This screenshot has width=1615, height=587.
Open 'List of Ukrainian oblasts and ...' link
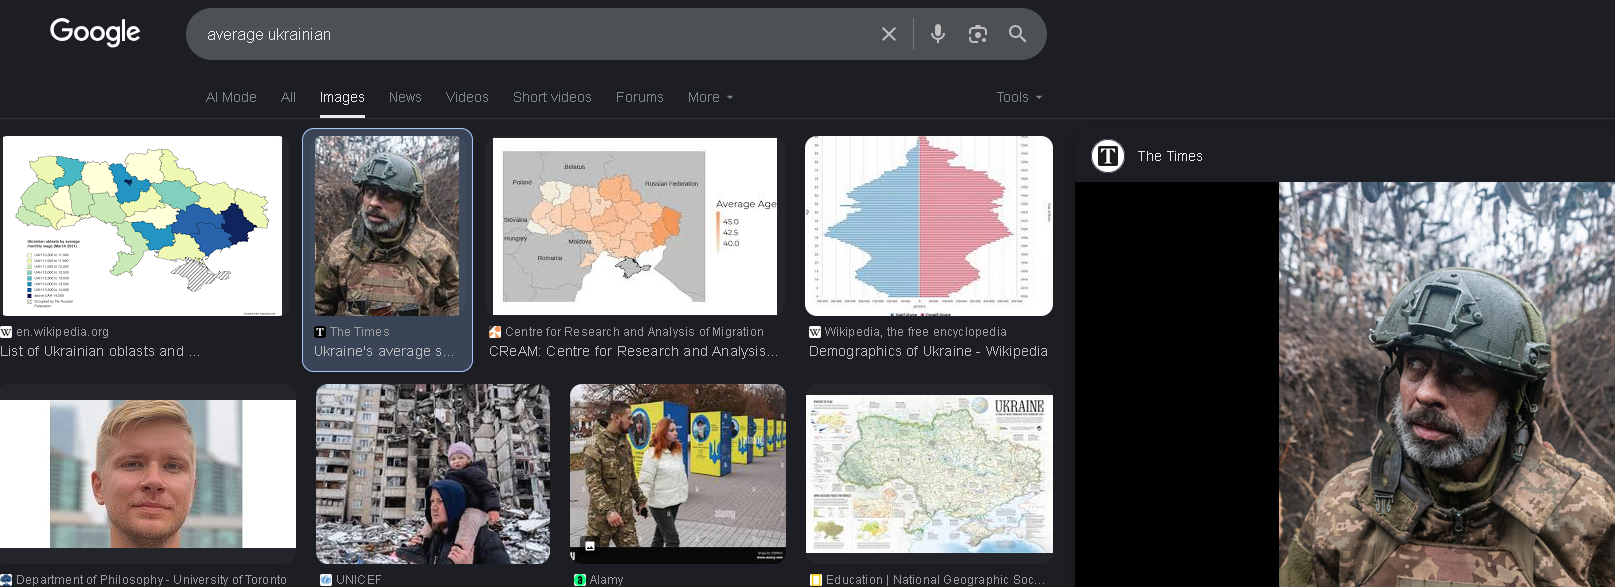100,351
